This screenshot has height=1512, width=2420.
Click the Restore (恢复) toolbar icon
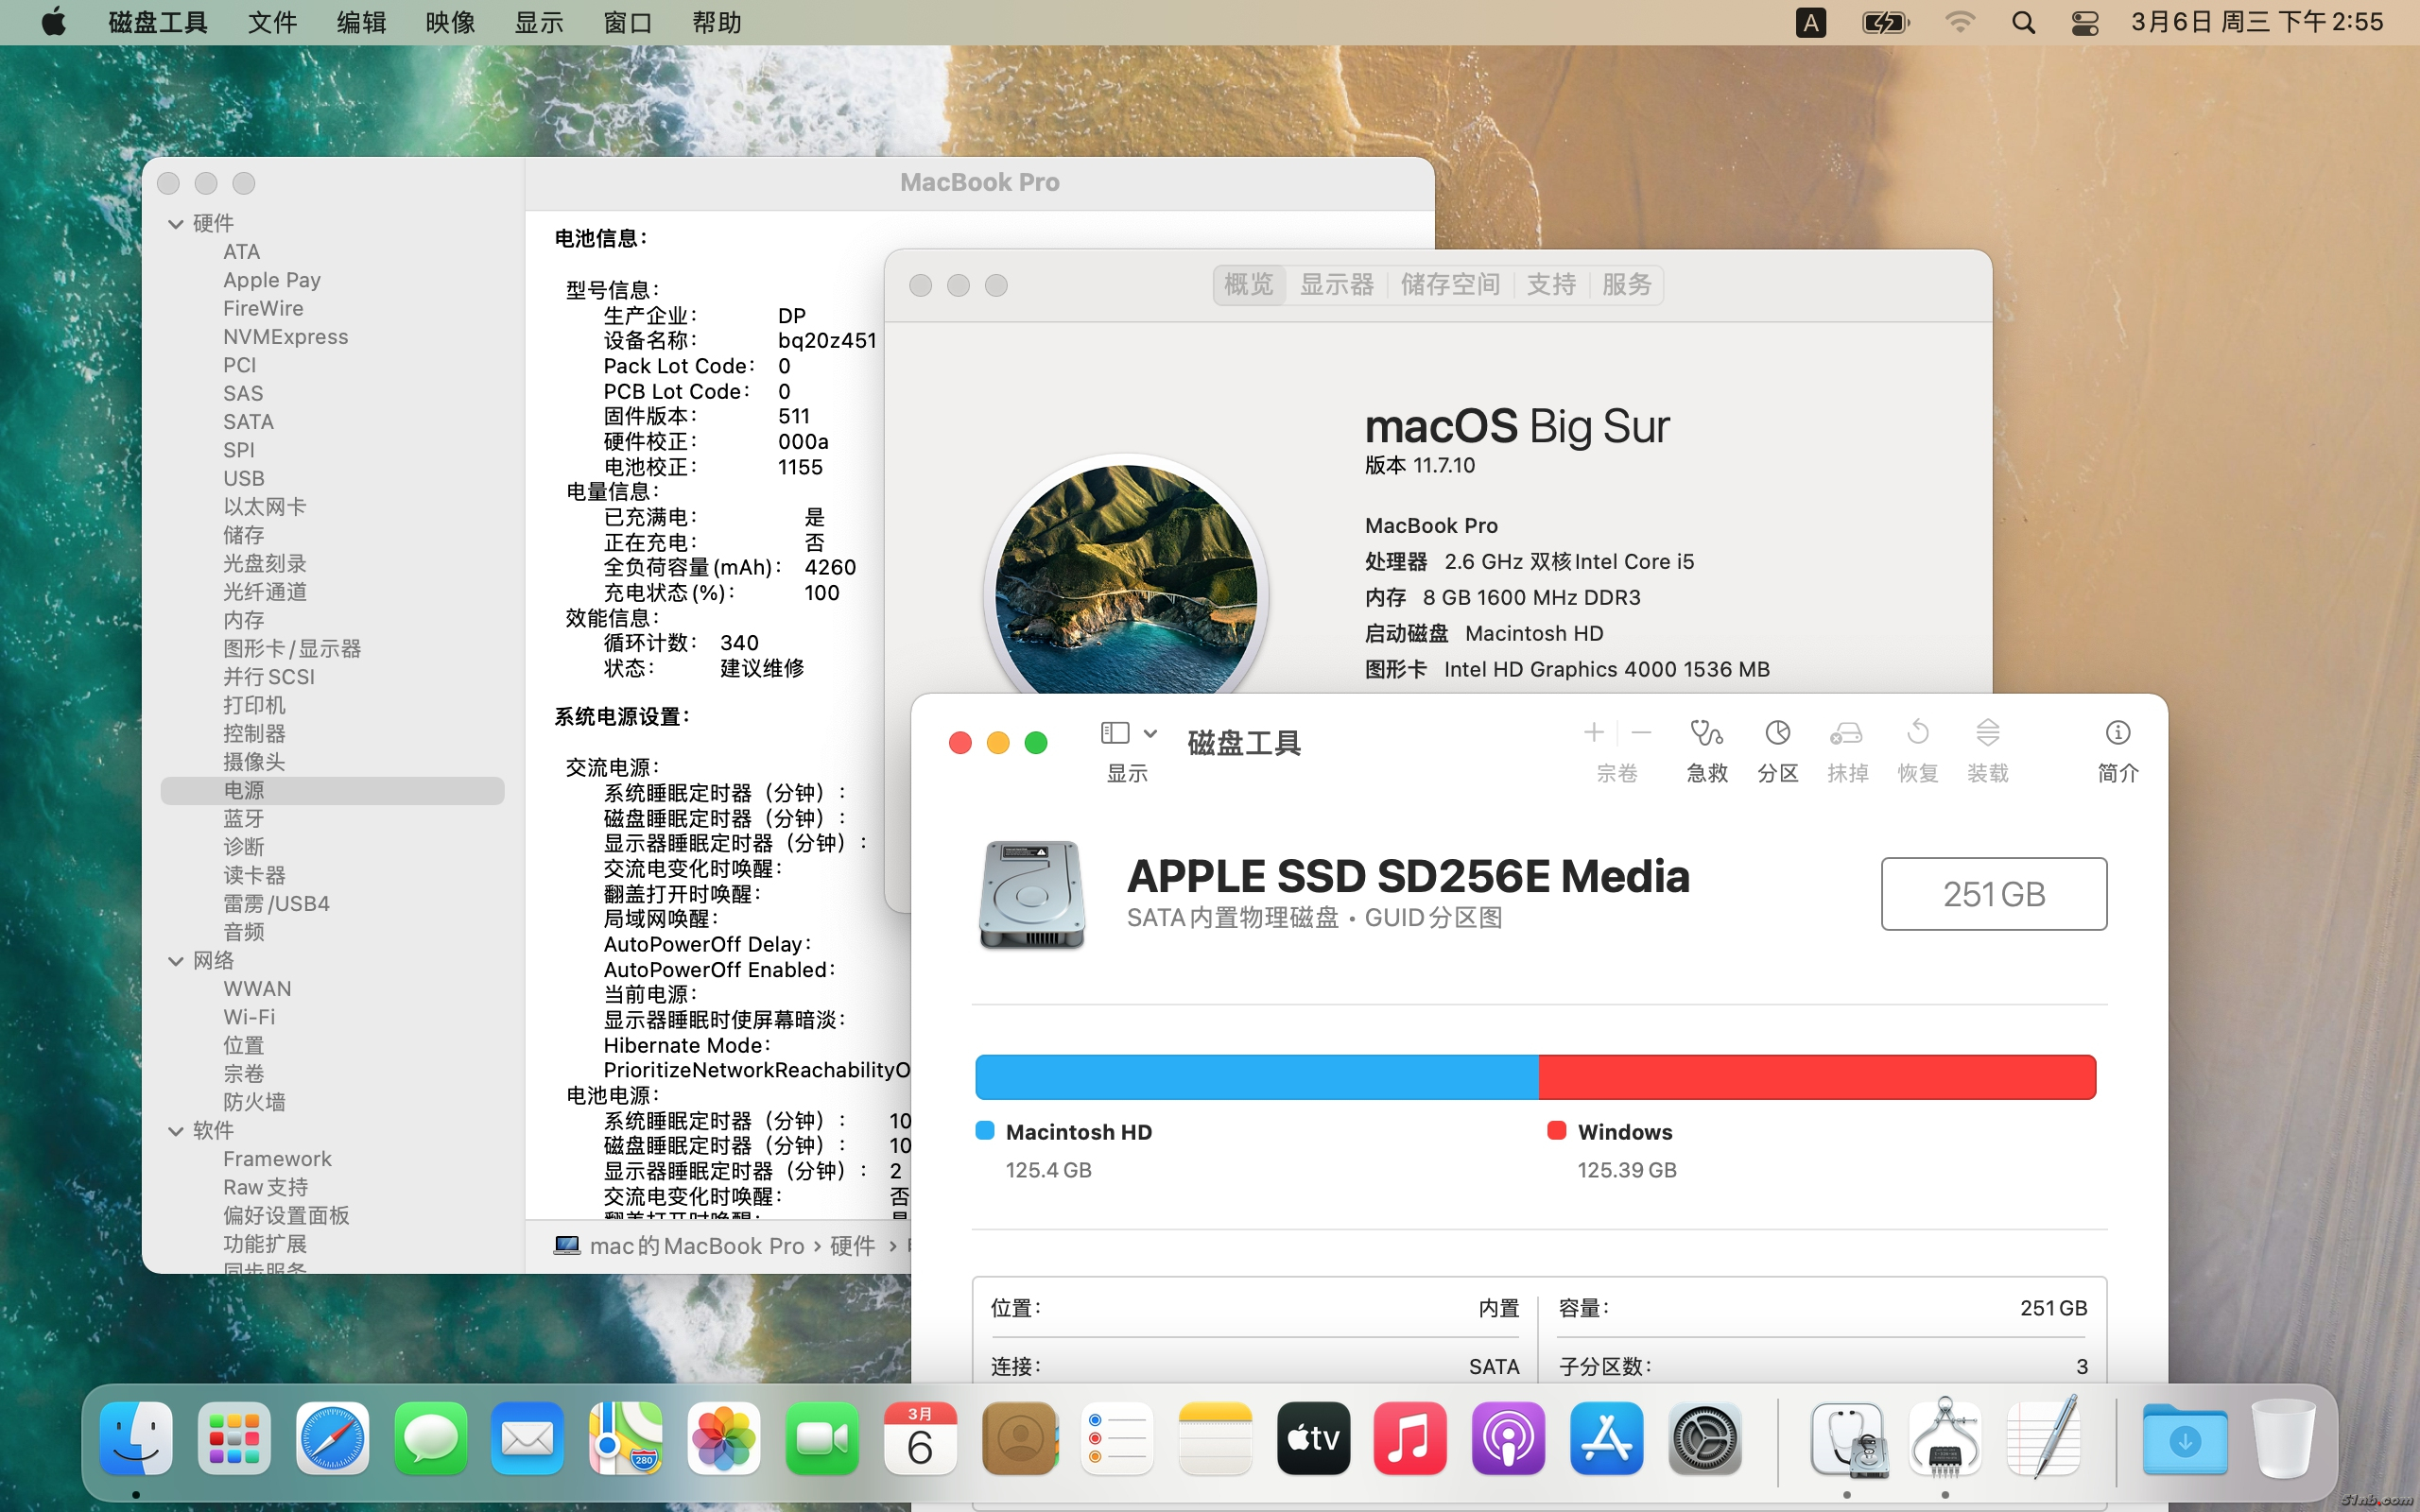1917,733
